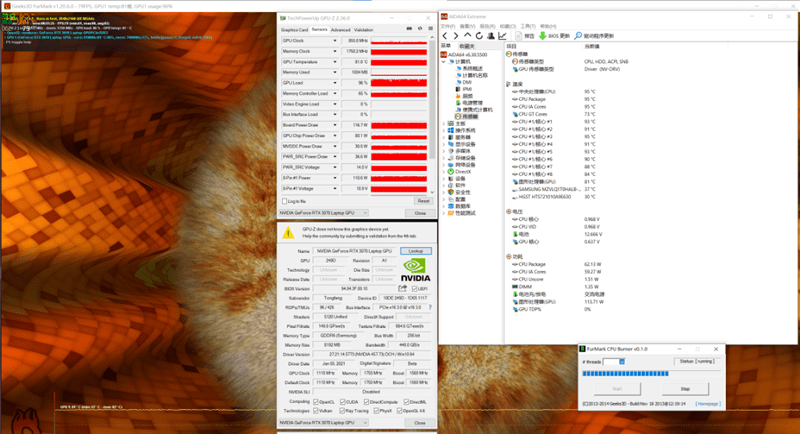Toggle the PhysX checkbox
The height and width of the screenshot is (434, 800).
coord(377,411)
